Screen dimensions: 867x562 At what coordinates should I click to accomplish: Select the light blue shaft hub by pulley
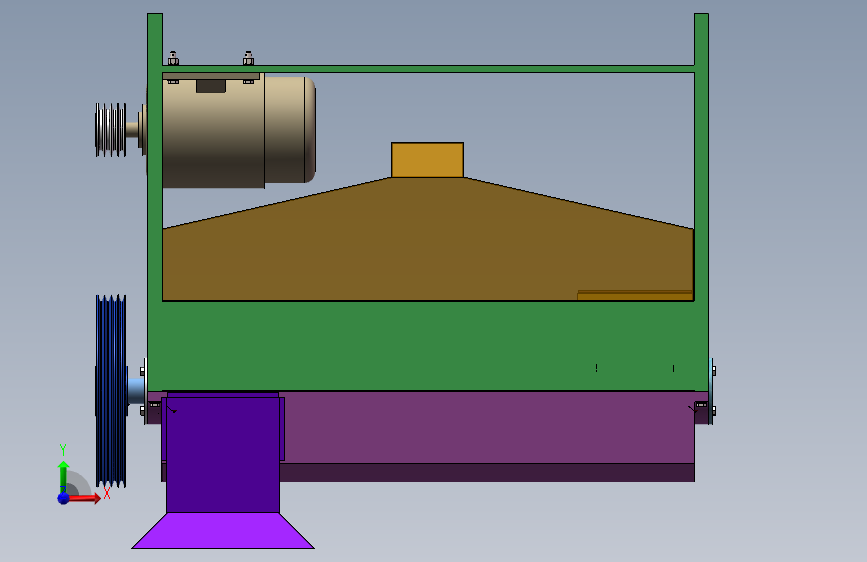click(x=136, y=391)
